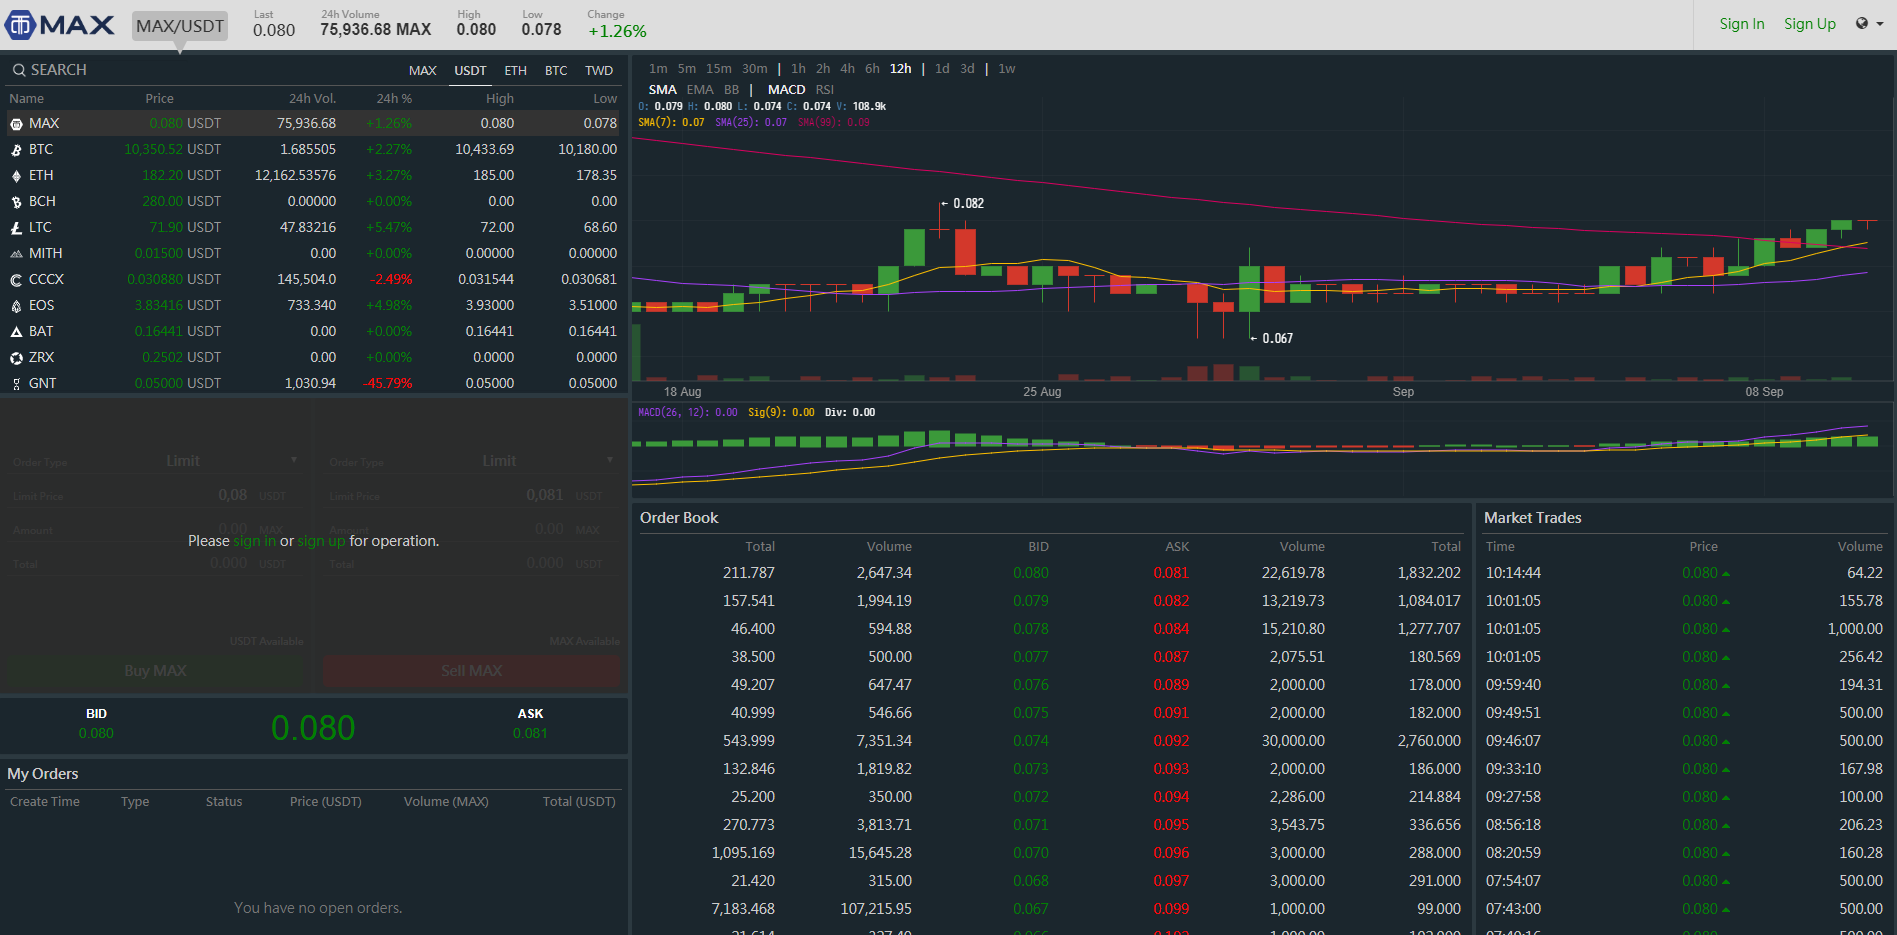This screenshot has width=1897, height=935.
Task: Open the sell Order Type Limit dropdown
Action: pos(548,461)
